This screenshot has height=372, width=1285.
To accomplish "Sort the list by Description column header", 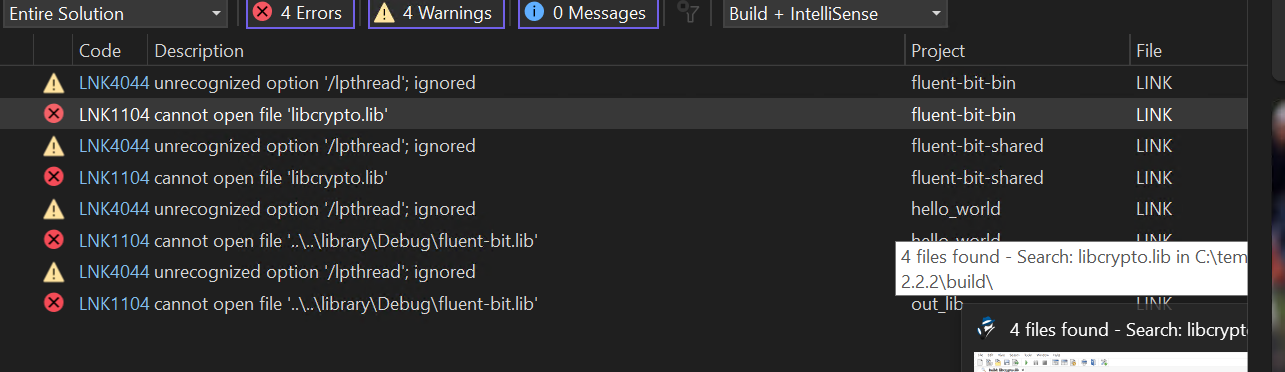I will [199, 51].
